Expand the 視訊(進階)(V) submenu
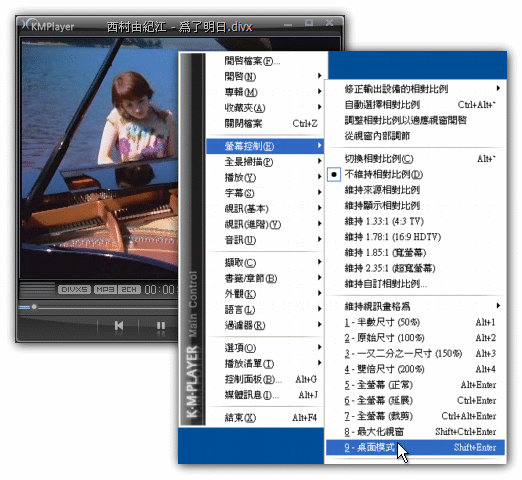Viewport: 522px width, 480px height. (x=265, y=224)
